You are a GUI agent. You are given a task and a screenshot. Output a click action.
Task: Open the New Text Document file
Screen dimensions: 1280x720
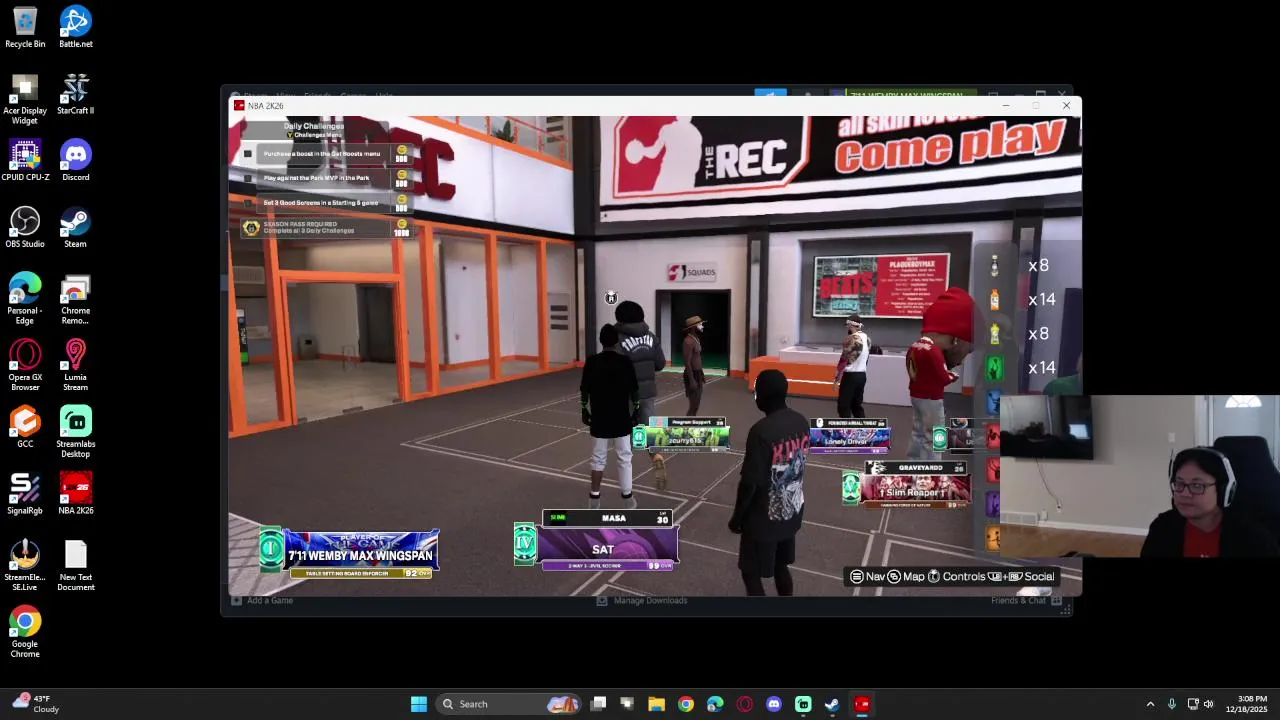pos(76,566)
